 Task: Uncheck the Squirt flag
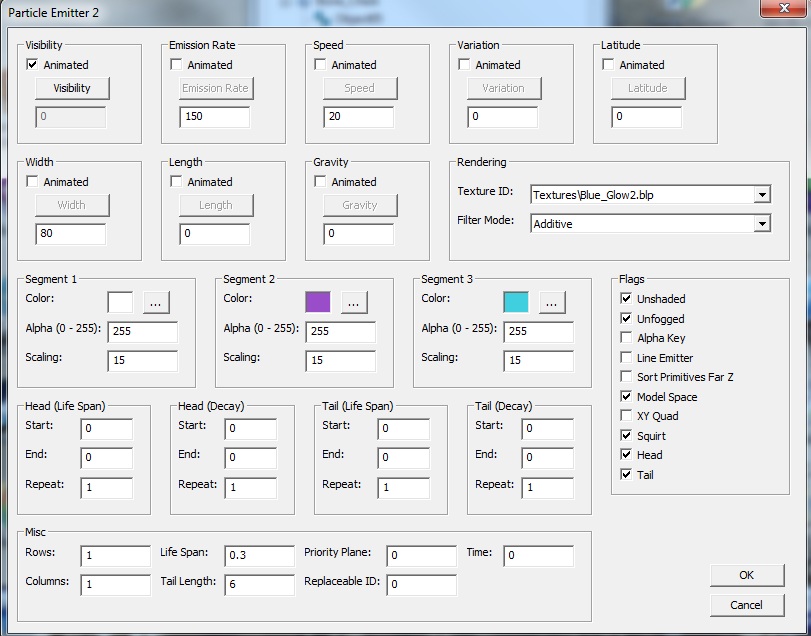coord(626,435)
